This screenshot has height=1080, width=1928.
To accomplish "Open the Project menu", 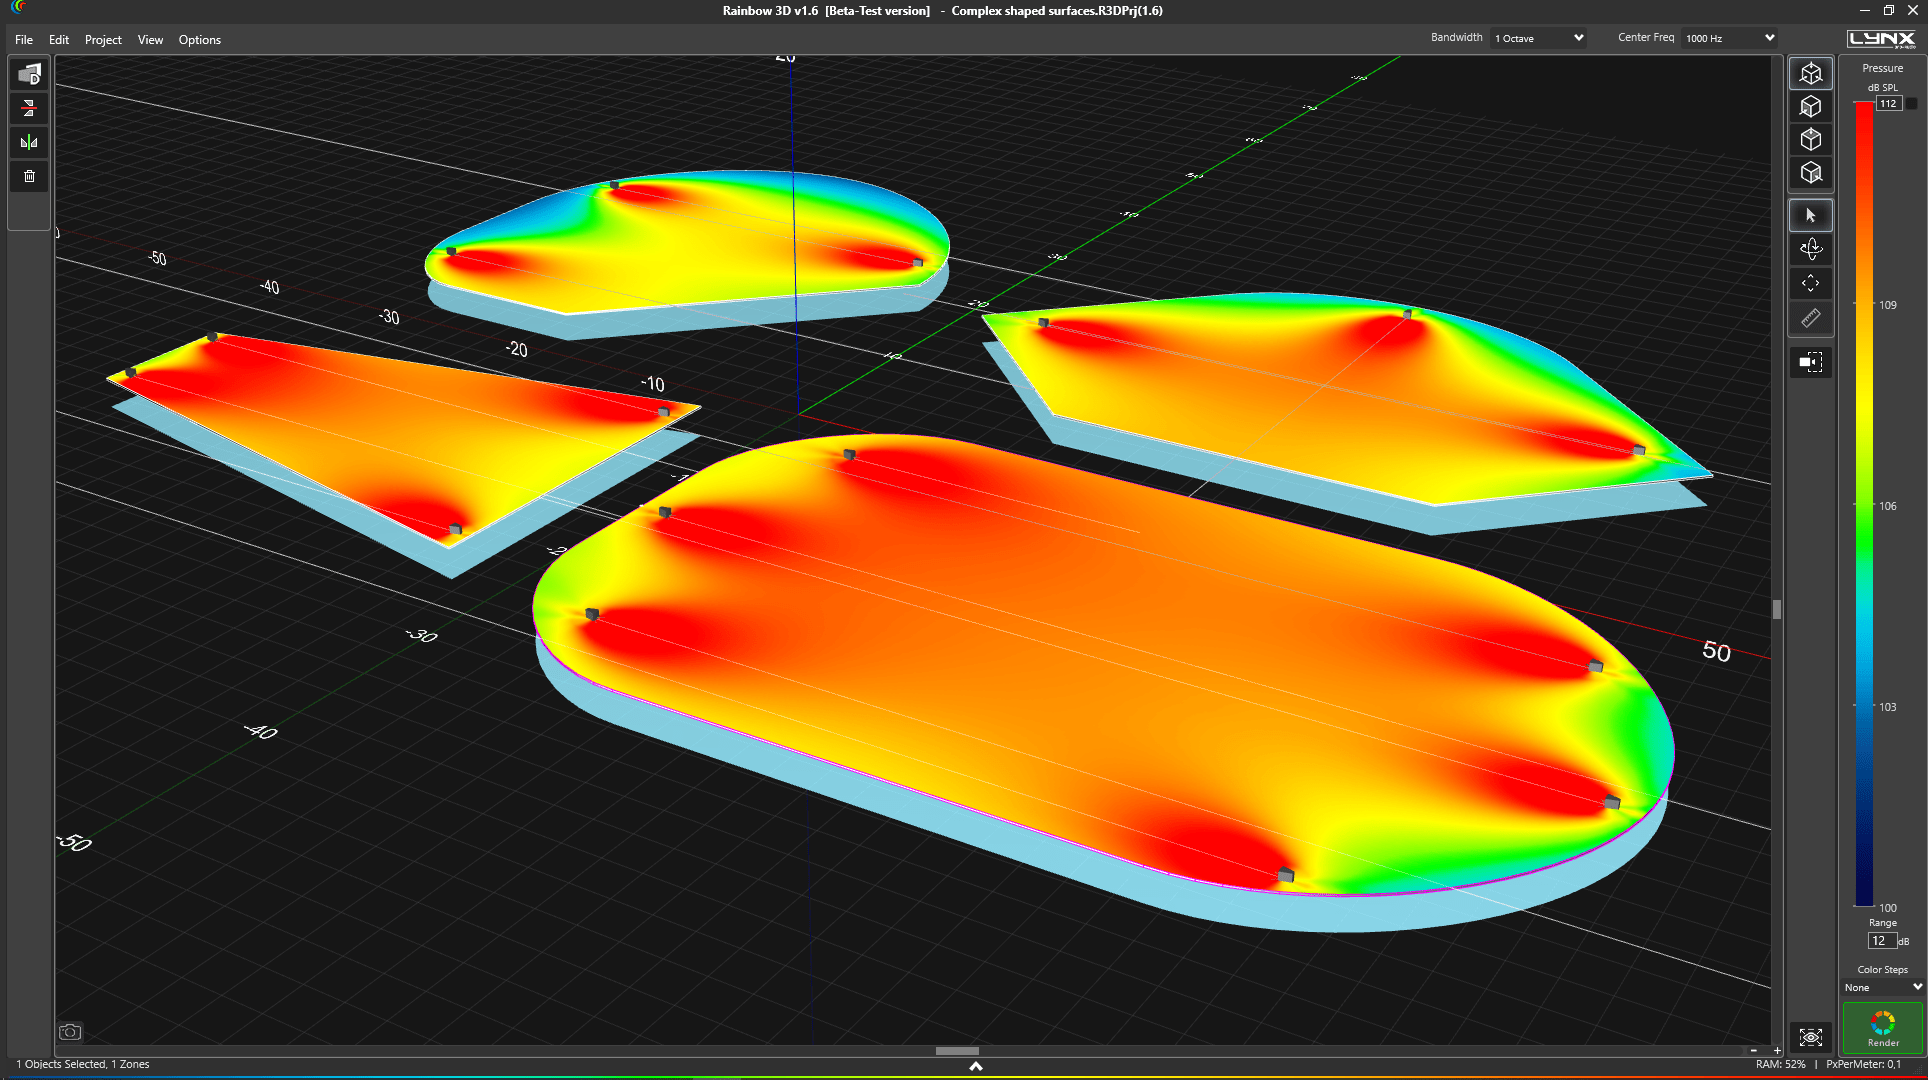I will 103,40.
